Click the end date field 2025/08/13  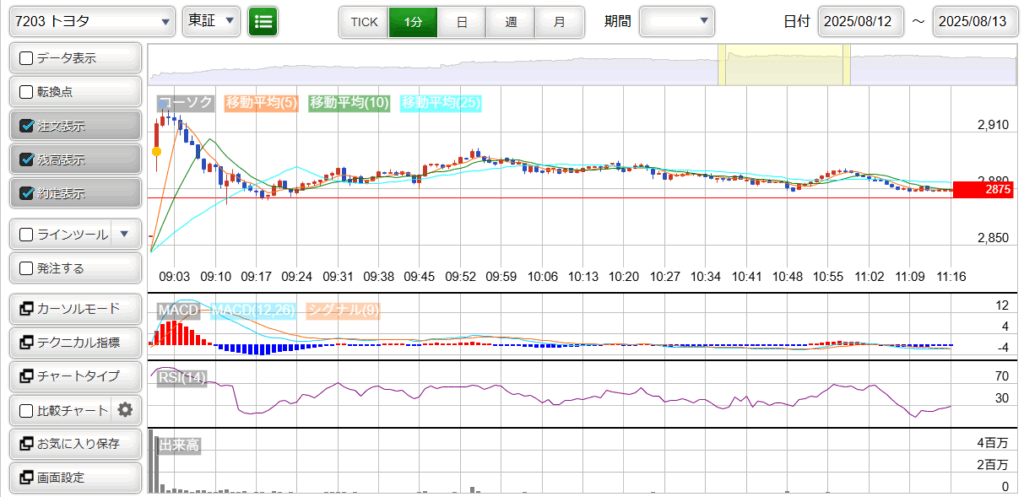click(976, 22)
